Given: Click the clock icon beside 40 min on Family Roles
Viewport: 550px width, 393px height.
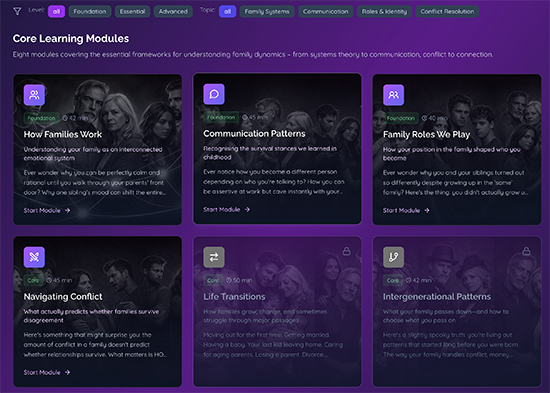Looking at the screenshot, I should 424,118.
